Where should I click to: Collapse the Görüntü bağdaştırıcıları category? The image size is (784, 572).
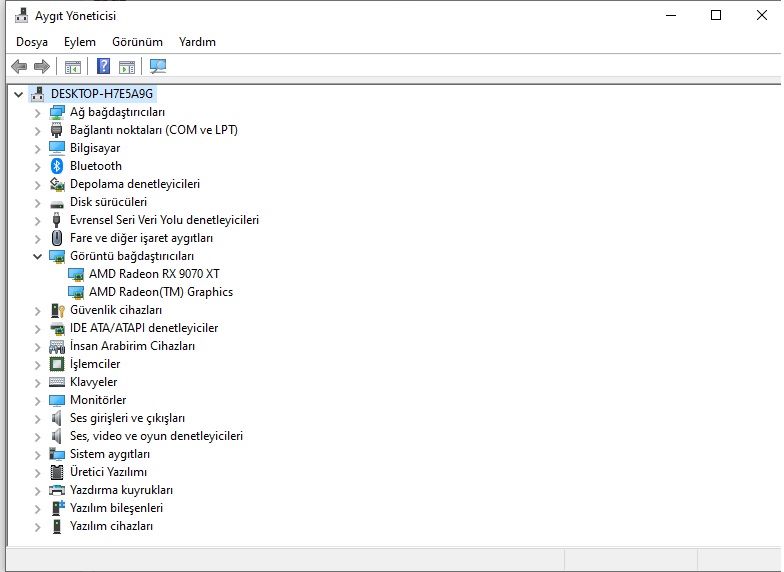[38, 256]
